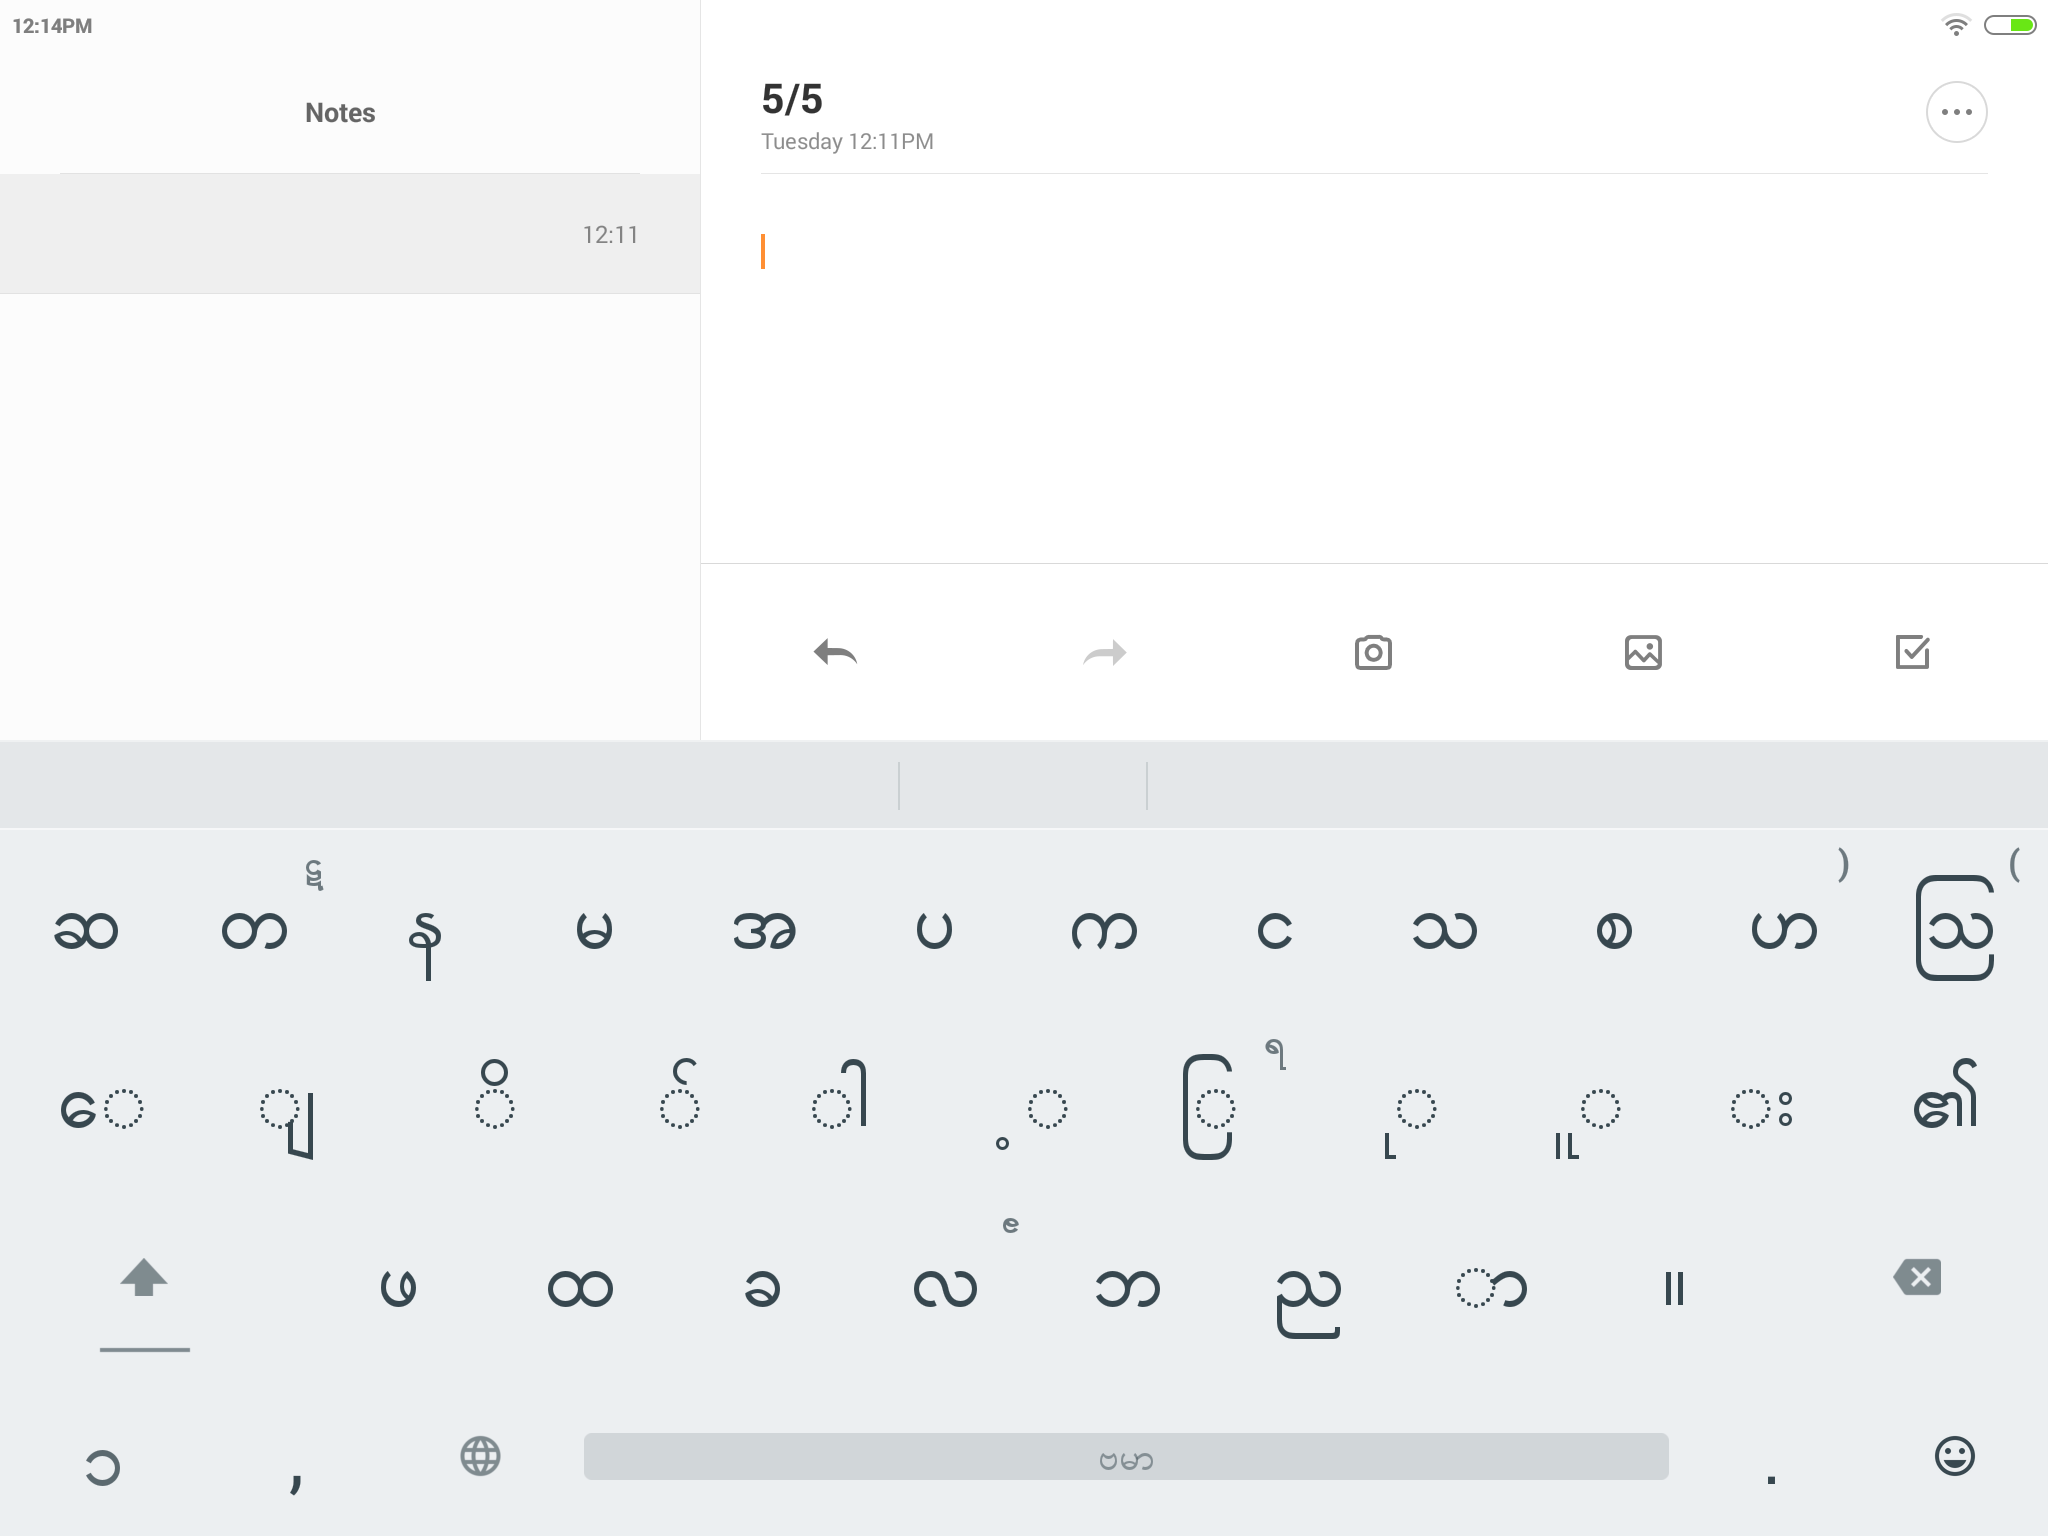The image size is (2048, 1536).
Task: Open the emoji smiley keyboard
Action: pyautogui.click(x=1954, y=1456)
